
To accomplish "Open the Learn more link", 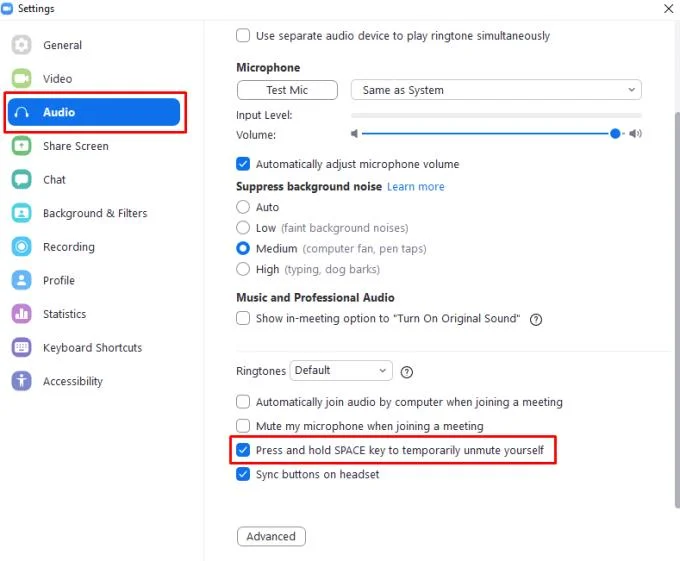I will coord(415,187).
